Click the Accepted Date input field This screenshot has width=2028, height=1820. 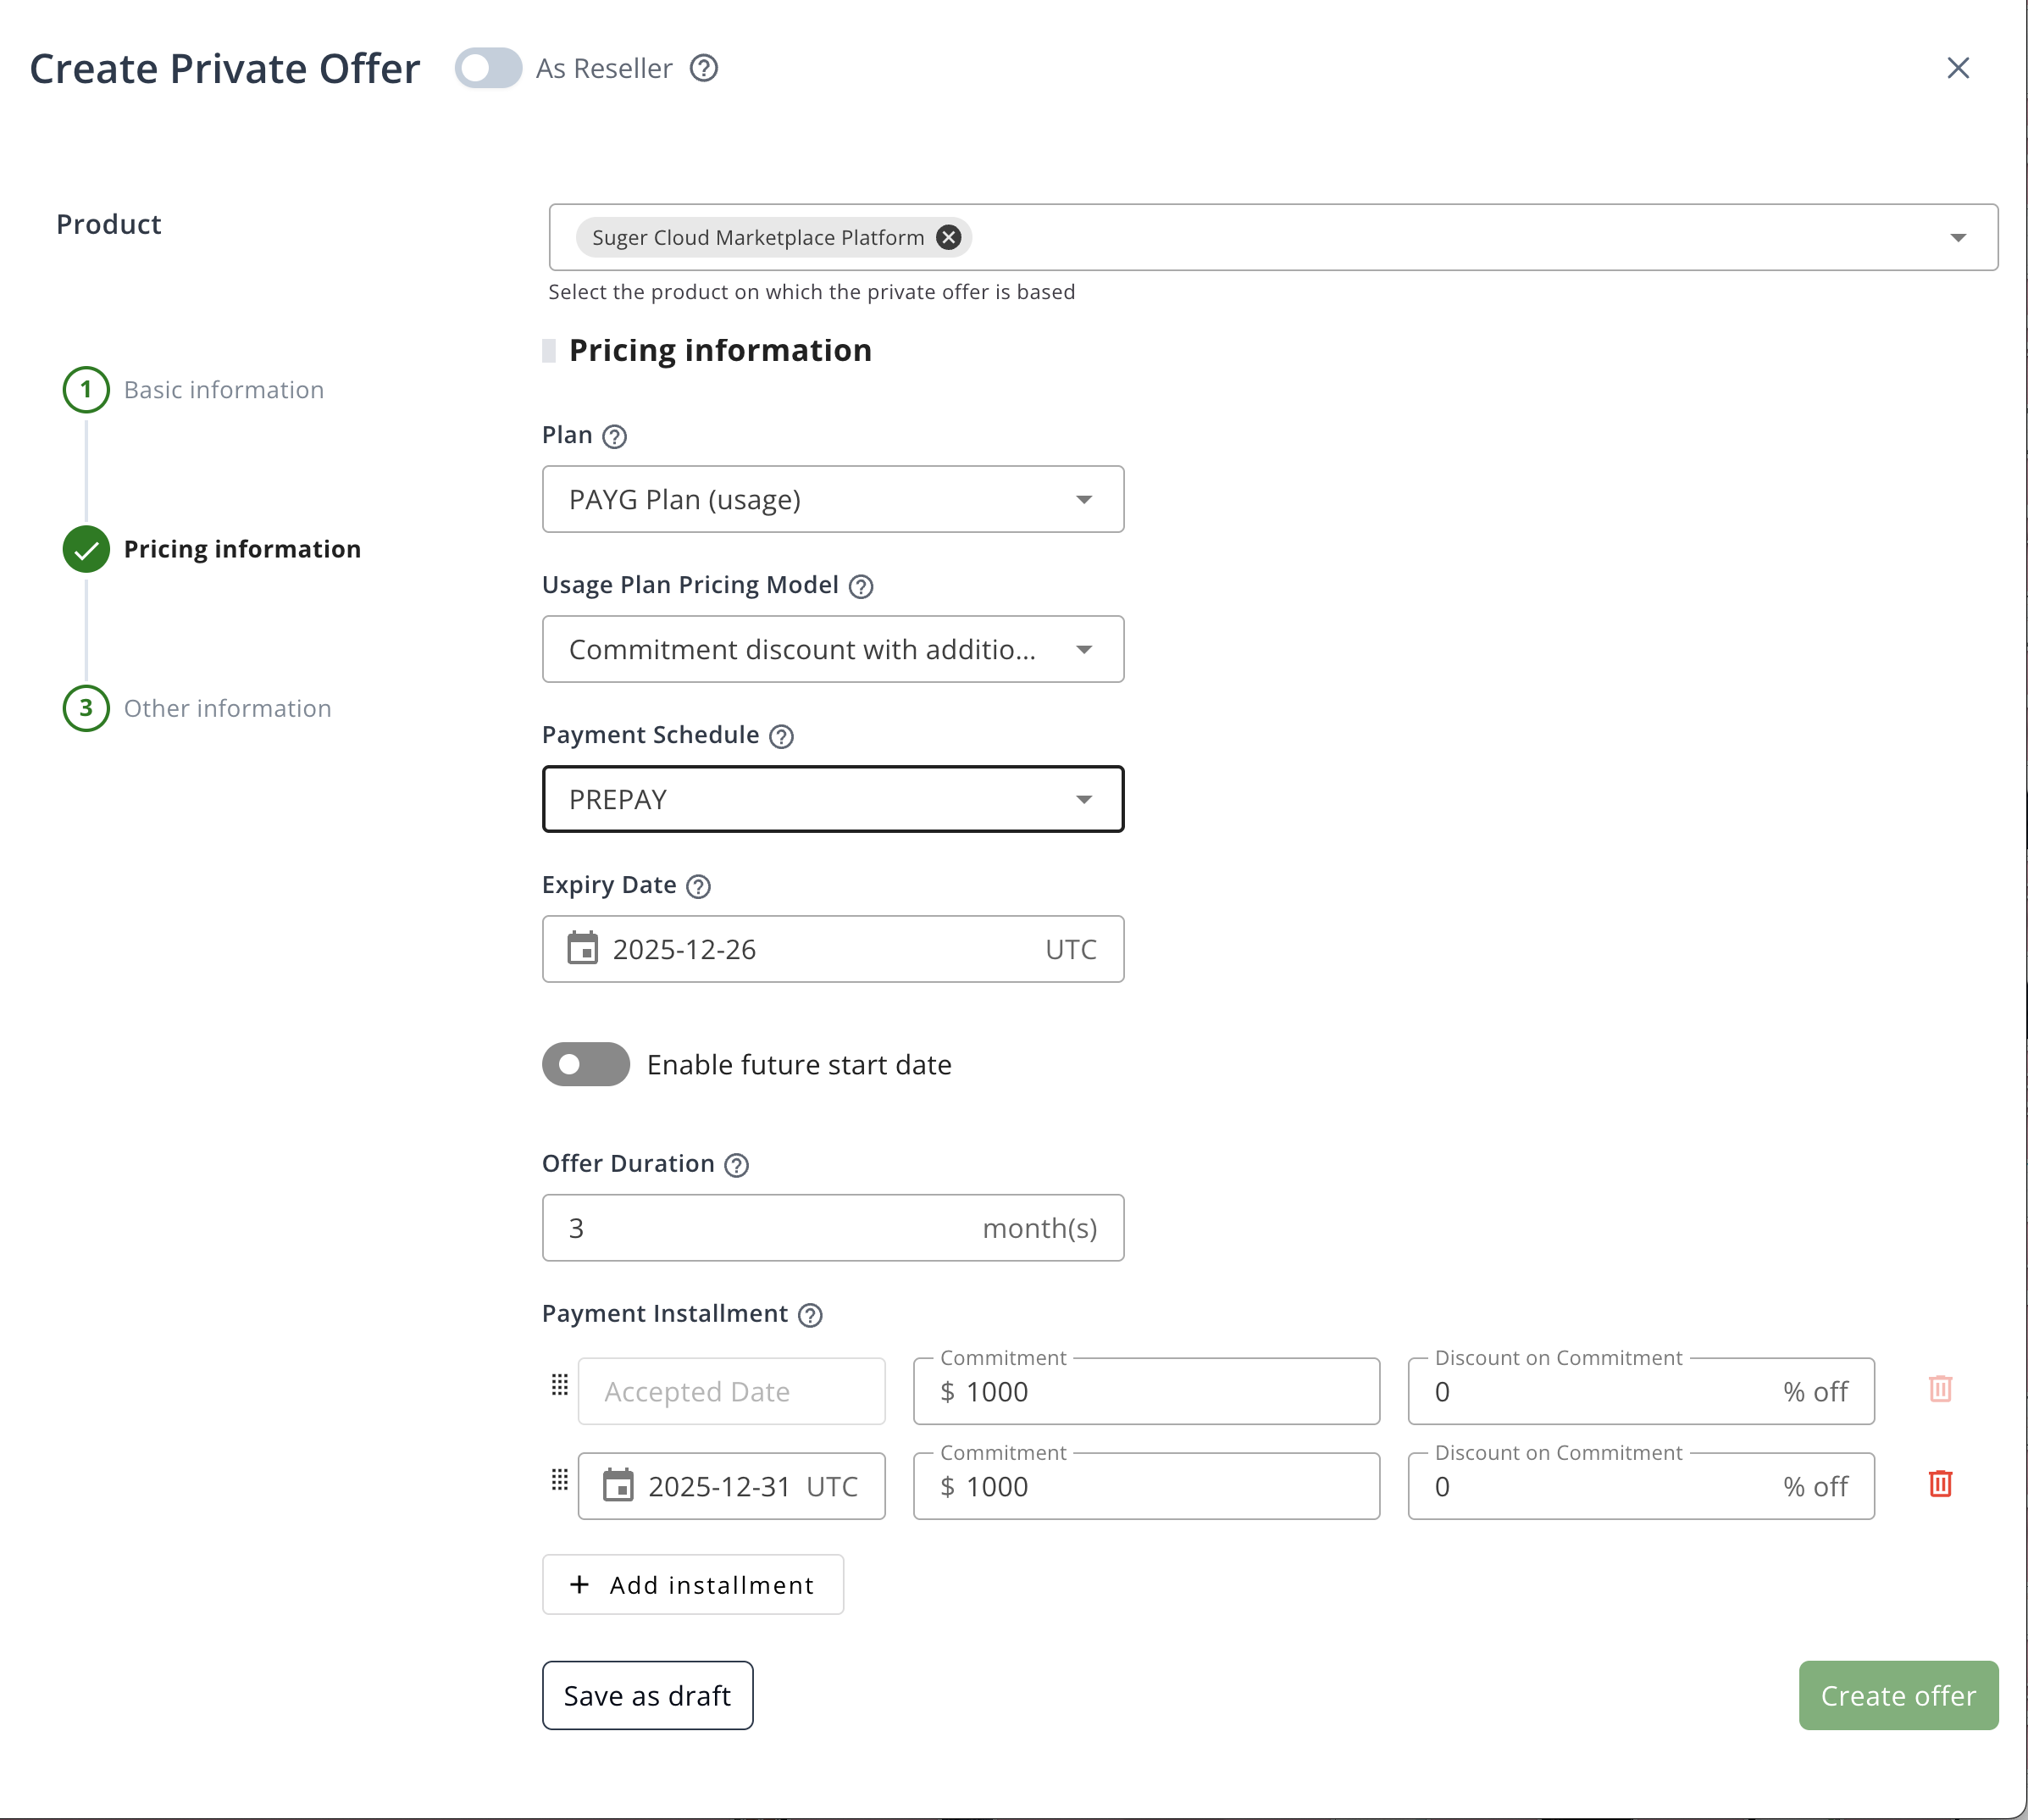(731, 1390)
